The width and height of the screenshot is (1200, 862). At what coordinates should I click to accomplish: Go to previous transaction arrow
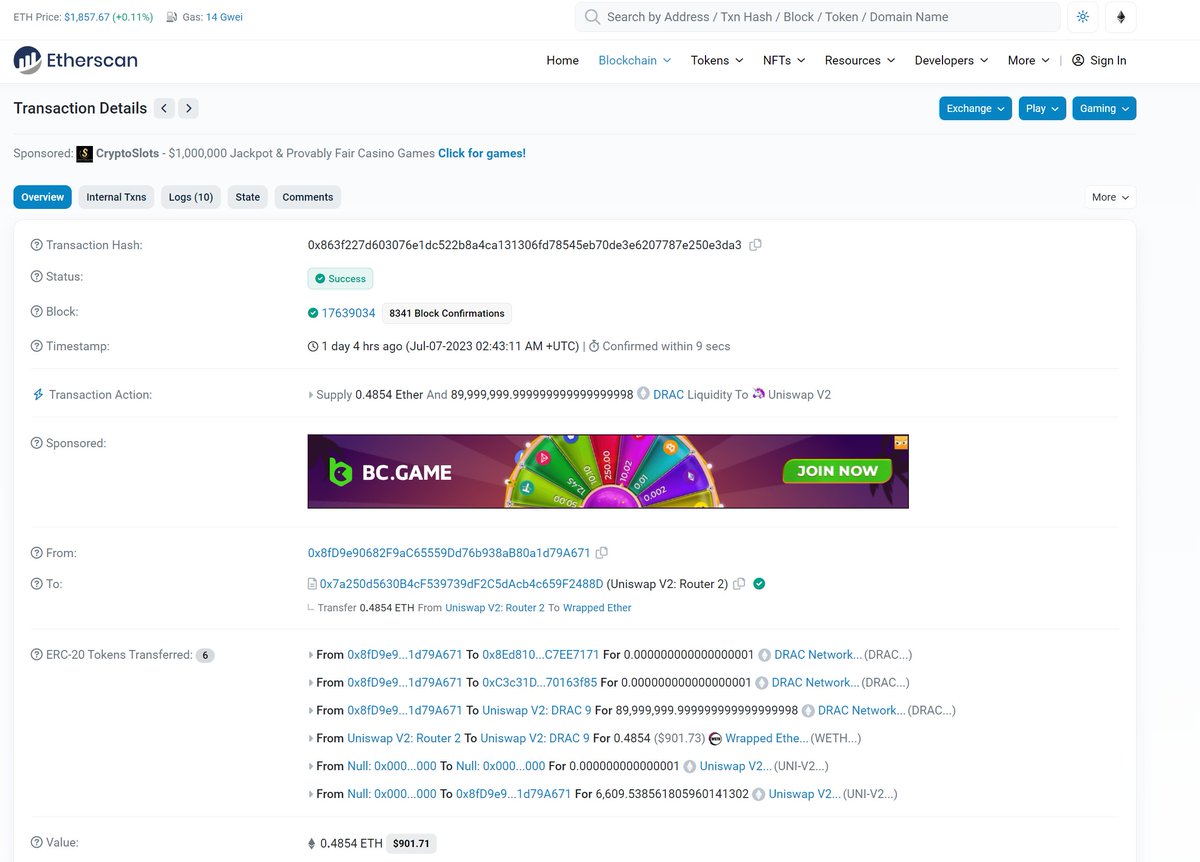[165, 108]
